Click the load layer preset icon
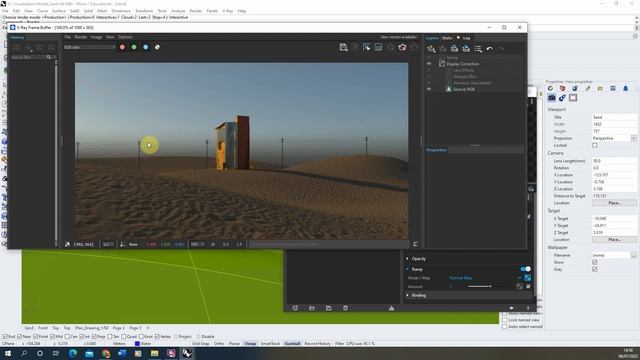The image size is (640, 360). (x=466, y=49)
